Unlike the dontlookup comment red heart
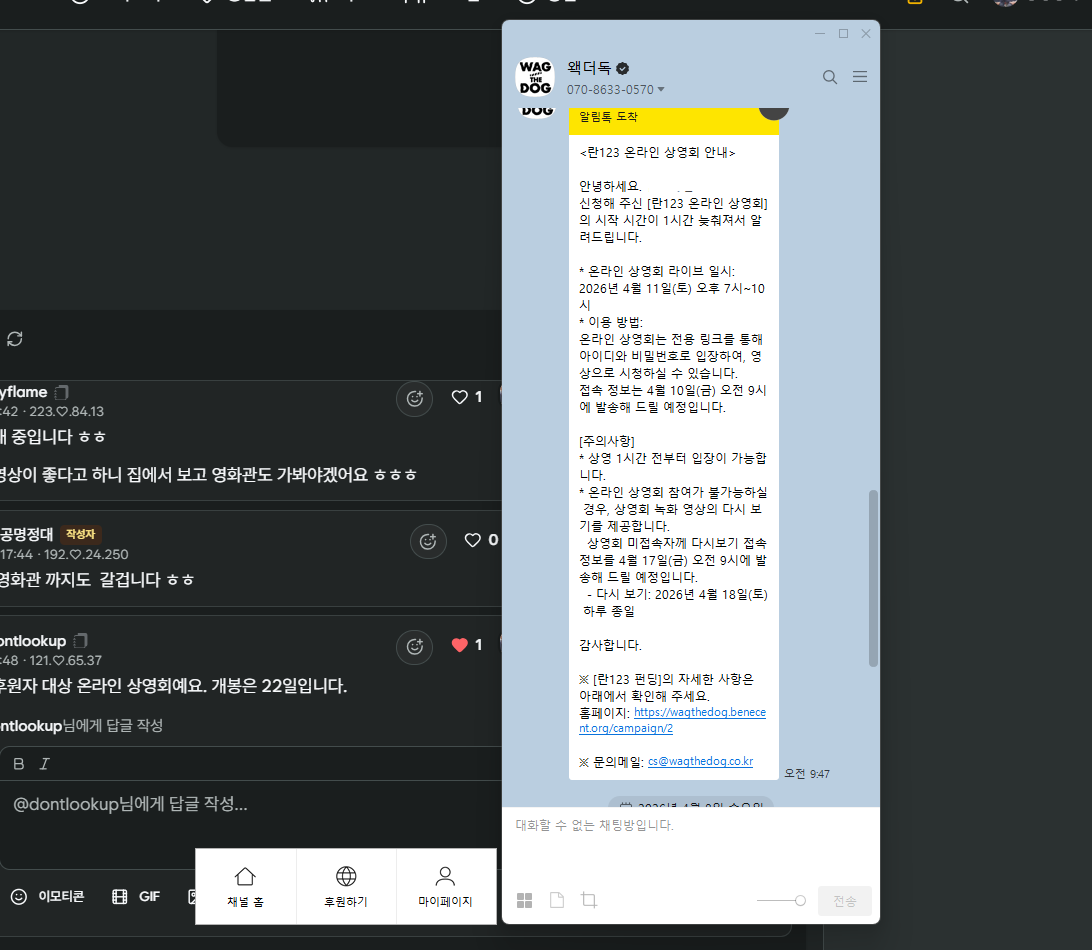This screenshot has width=1092, height=950. coord(460,645)
